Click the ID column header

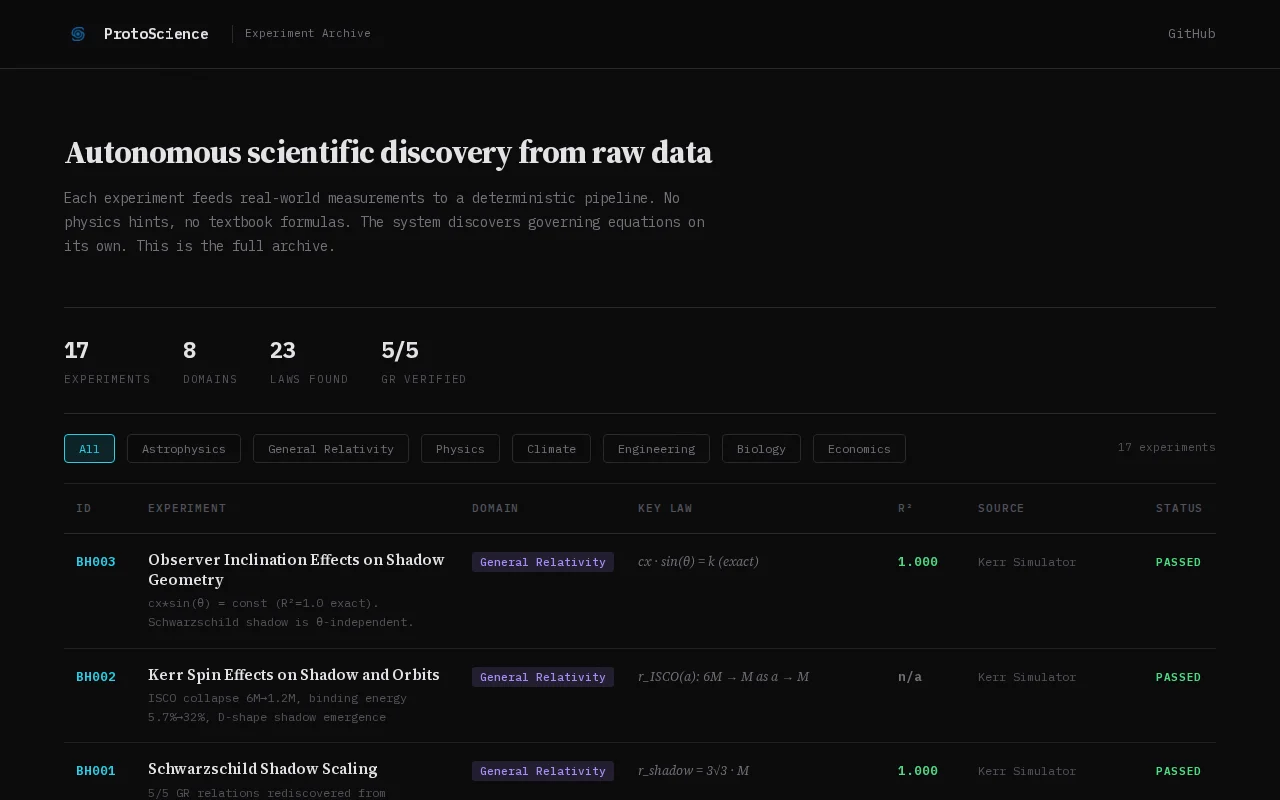(x=84, y=508)
